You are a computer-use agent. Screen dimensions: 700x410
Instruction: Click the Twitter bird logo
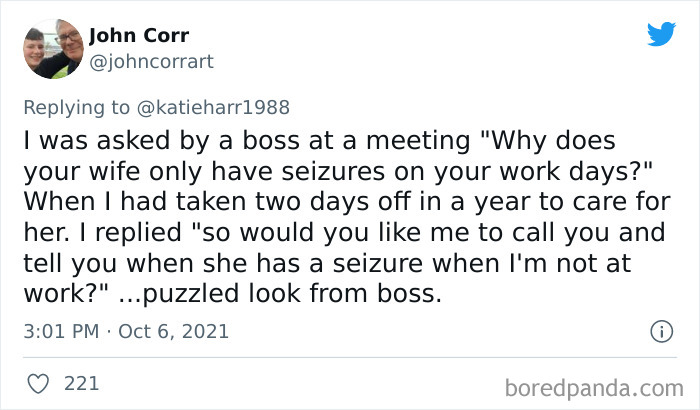661,34
